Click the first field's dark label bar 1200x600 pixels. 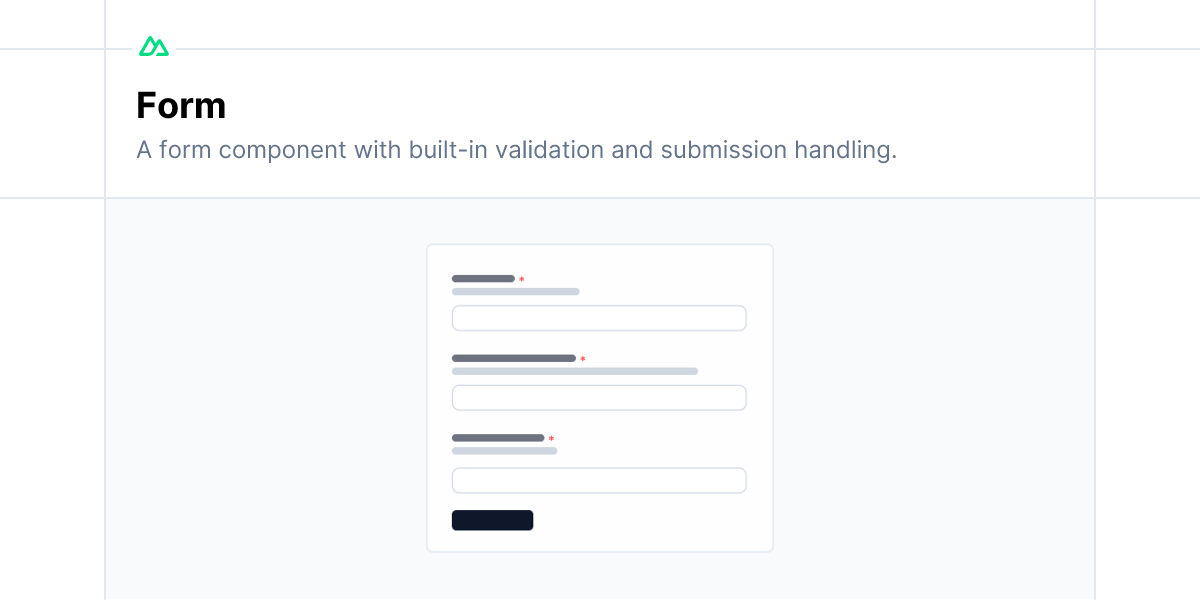(x=483, y=279)
